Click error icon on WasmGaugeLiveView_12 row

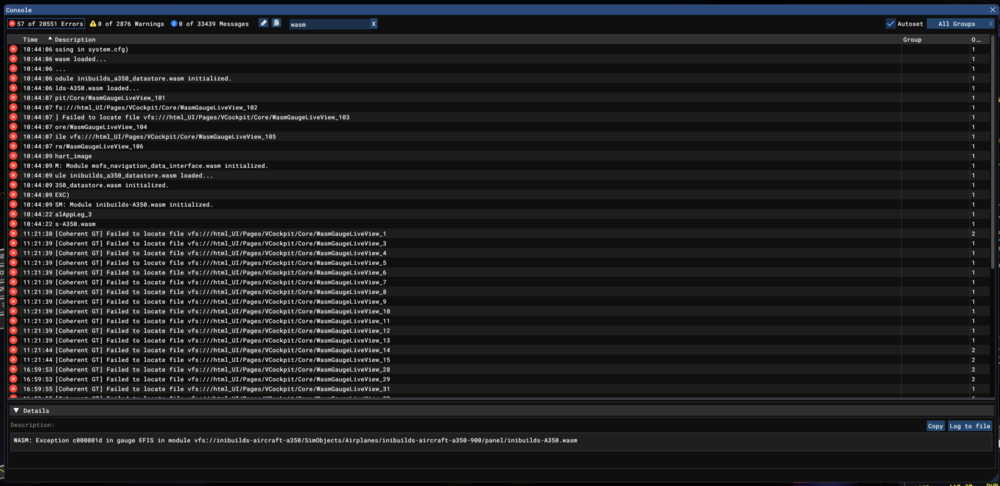point(13,331)
